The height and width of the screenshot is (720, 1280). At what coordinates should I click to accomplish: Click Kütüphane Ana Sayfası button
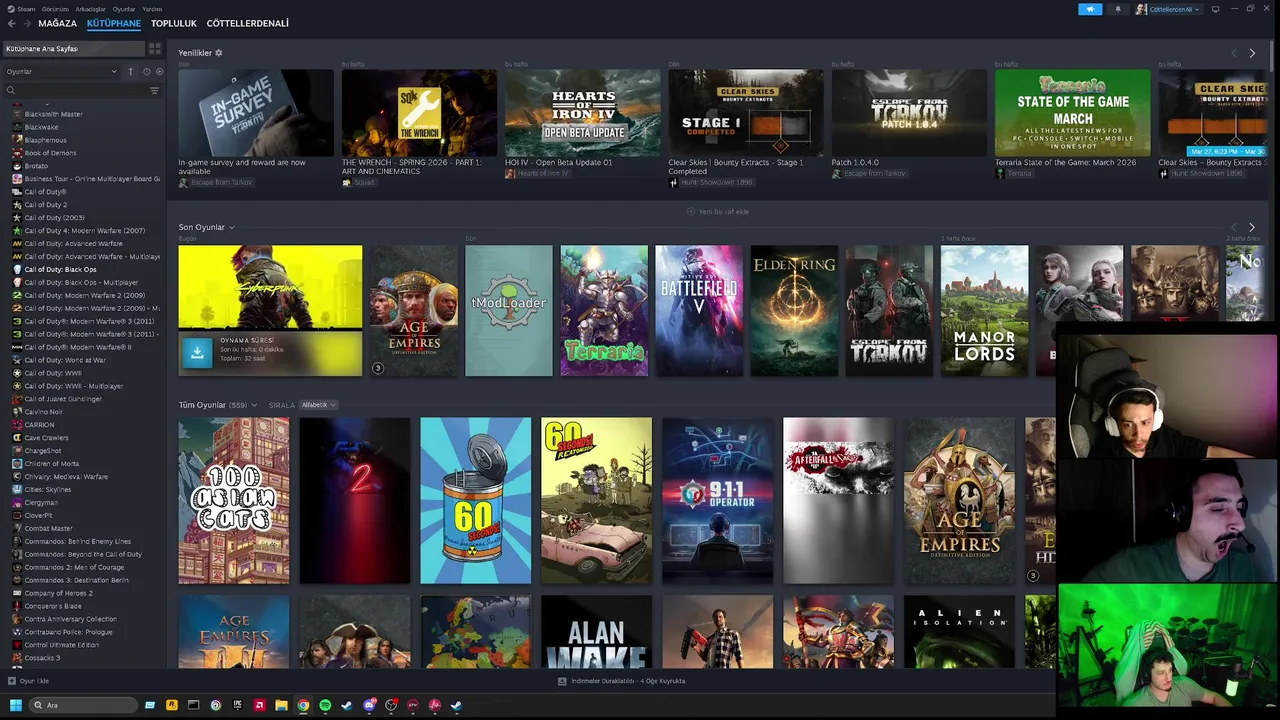[x=75, y=48]
